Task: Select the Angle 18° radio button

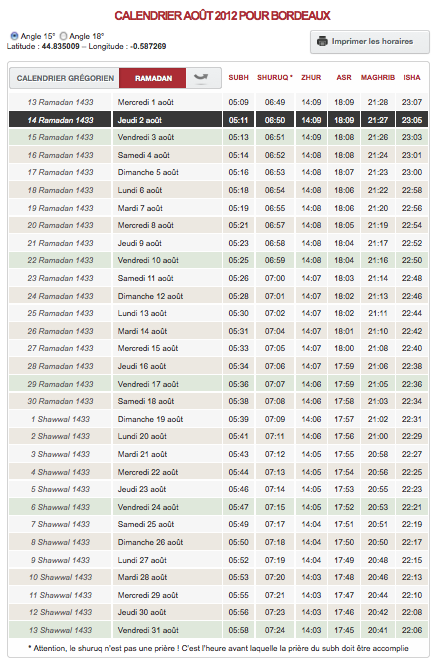Action: (63, 36)
